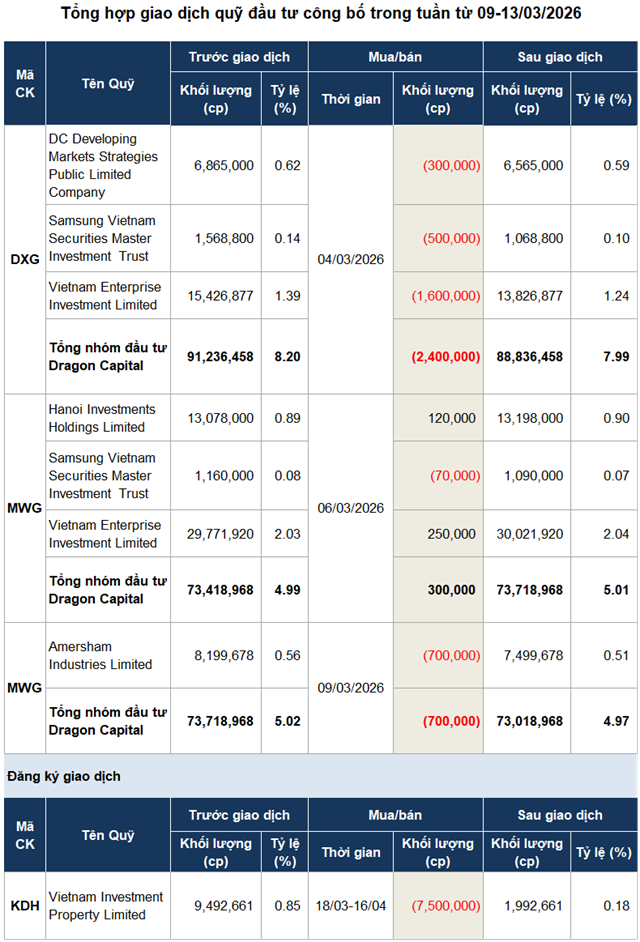The image size is (640, 942).
Task: Click the title "Tổng hợp giao dịch quỹ đầu tư"
Action: [320, 14]
